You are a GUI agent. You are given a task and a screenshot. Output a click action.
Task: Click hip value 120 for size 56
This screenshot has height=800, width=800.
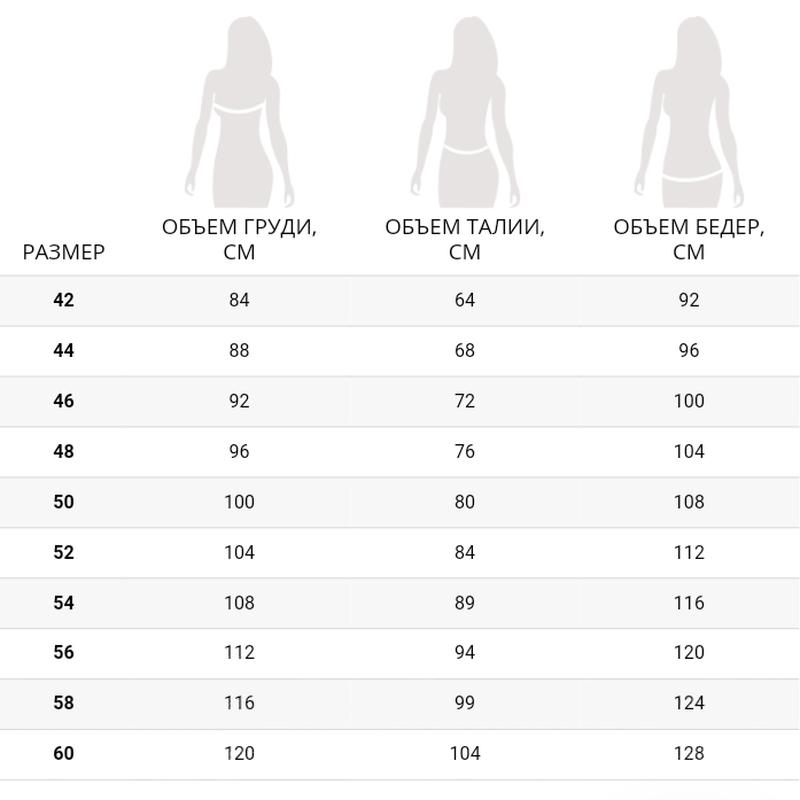click(689, 653)
